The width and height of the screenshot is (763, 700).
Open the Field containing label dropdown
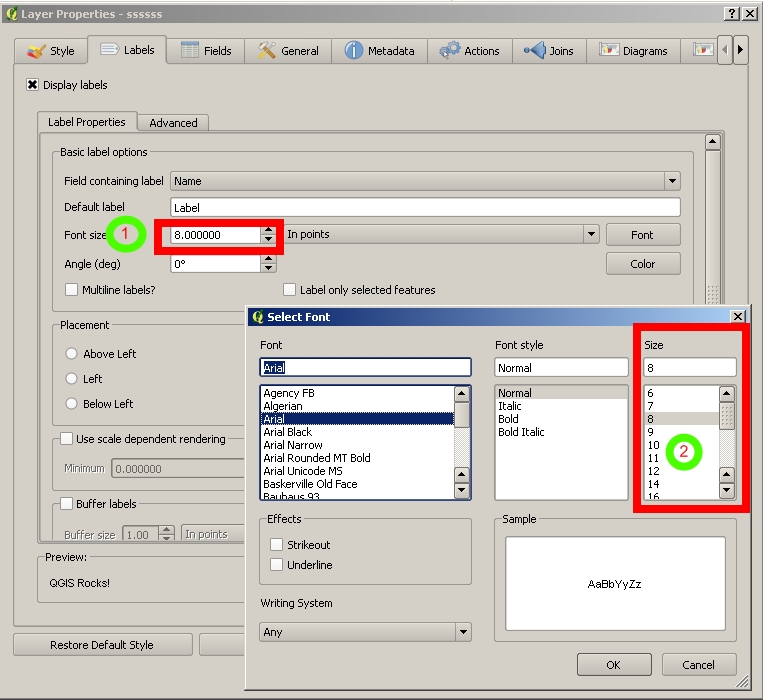point(672,181)
